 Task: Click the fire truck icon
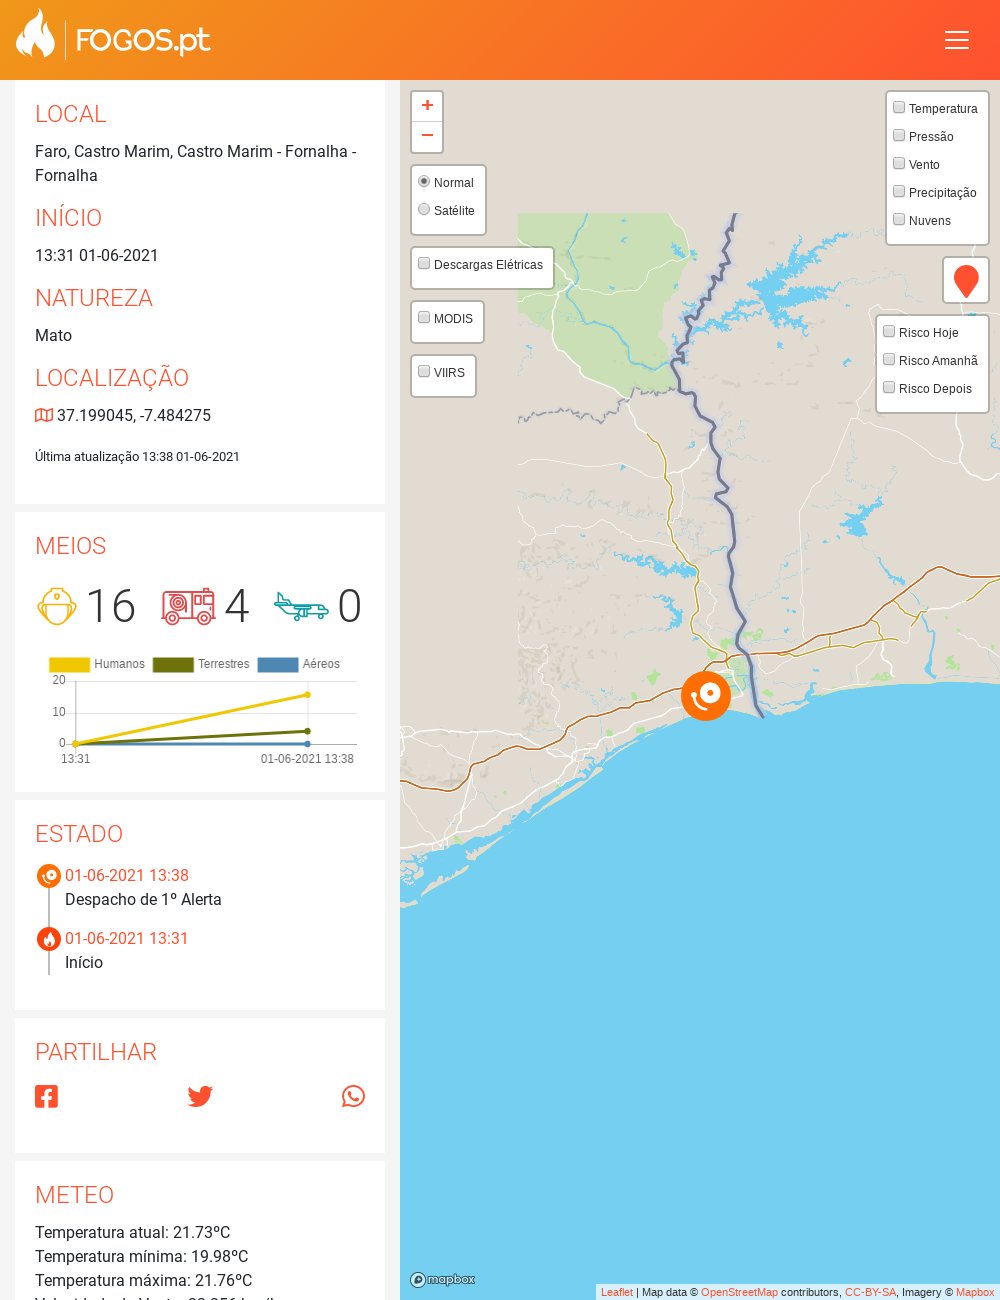click(188, 606)
